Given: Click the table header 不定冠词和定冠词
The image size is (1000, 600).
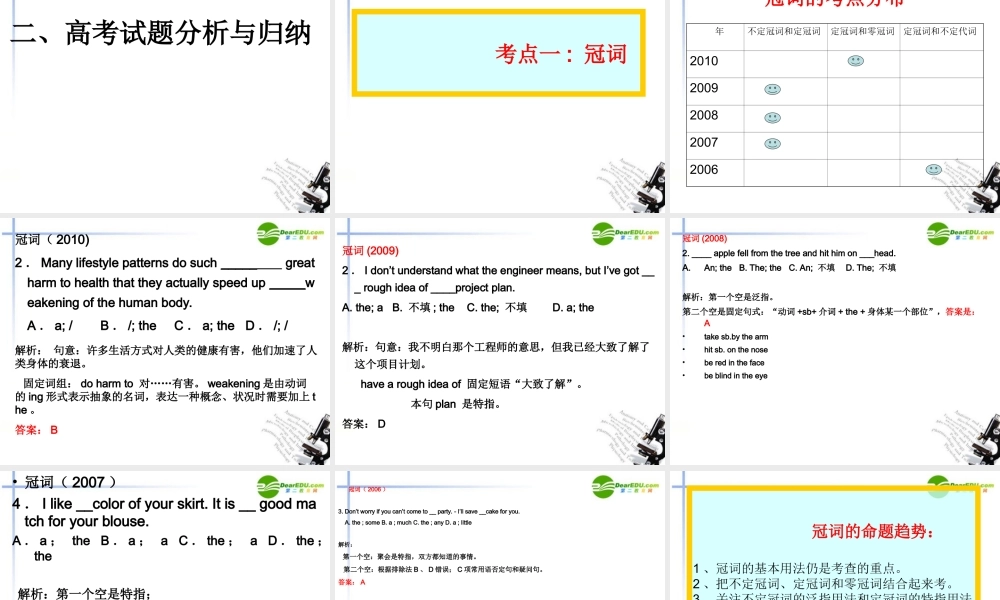Looking at the screenshot, I should coord(784,31).
